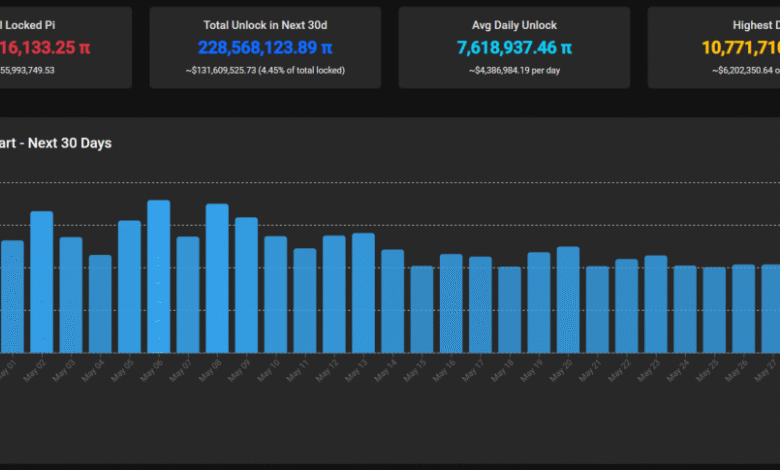Click the May 07 bar
This screenshot has width=780, height=470.
click(x=188, y=295)
